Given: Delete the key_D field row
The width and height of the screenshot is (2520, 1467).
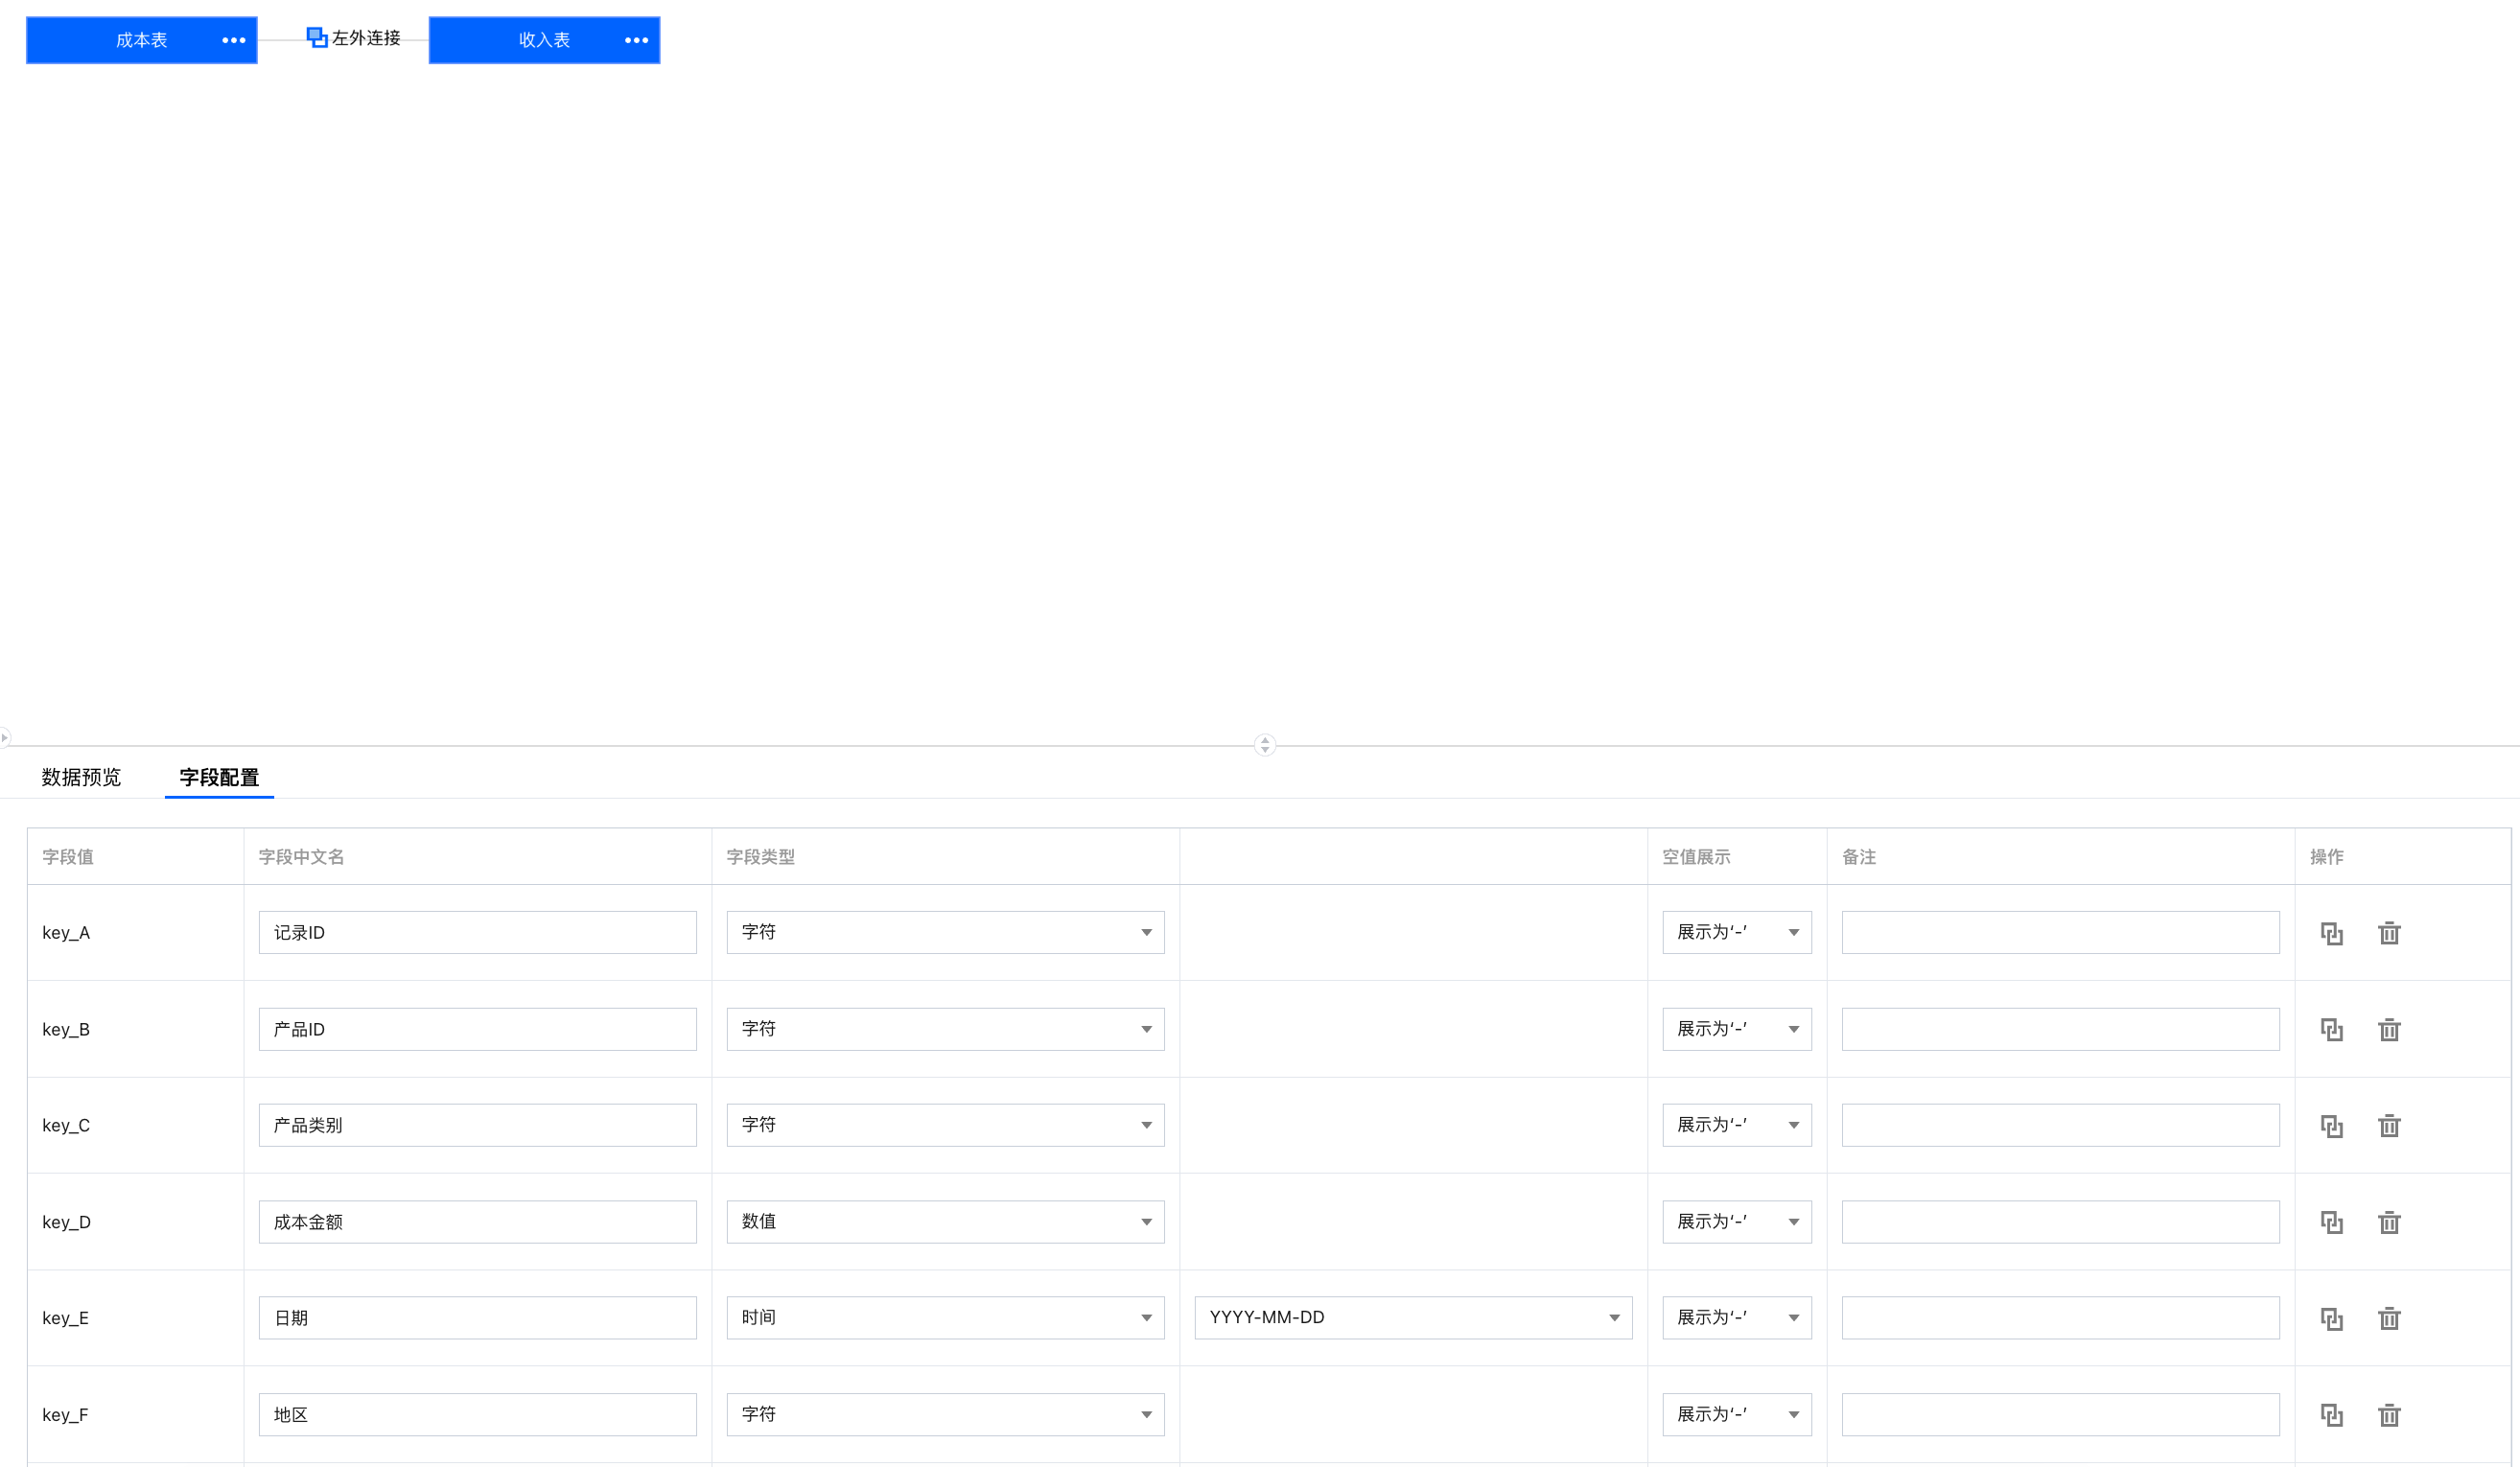Looking at the screenshot, I should click(x=2389, y=1222).
